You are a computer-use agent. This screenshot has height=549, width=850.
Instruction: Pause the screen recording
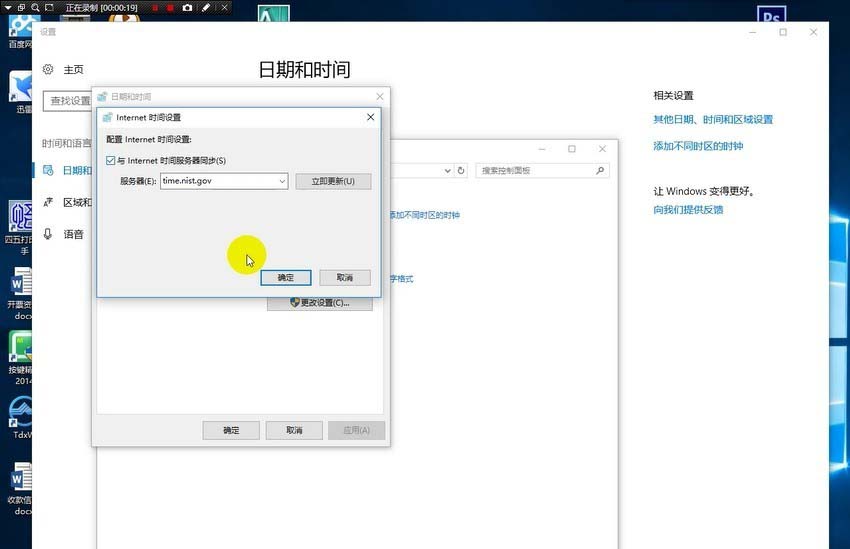pos(156,8)
